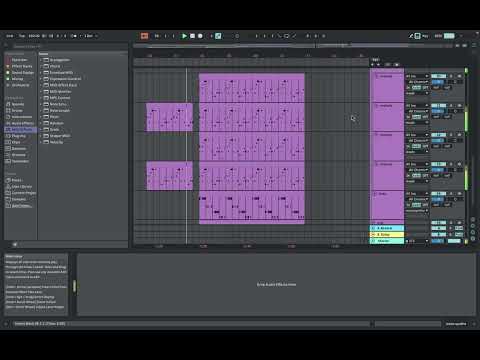Click the left arrow icon above track headers
Image resolution: width=480 pixels, height=360 pixels.
tap(373, 65)
